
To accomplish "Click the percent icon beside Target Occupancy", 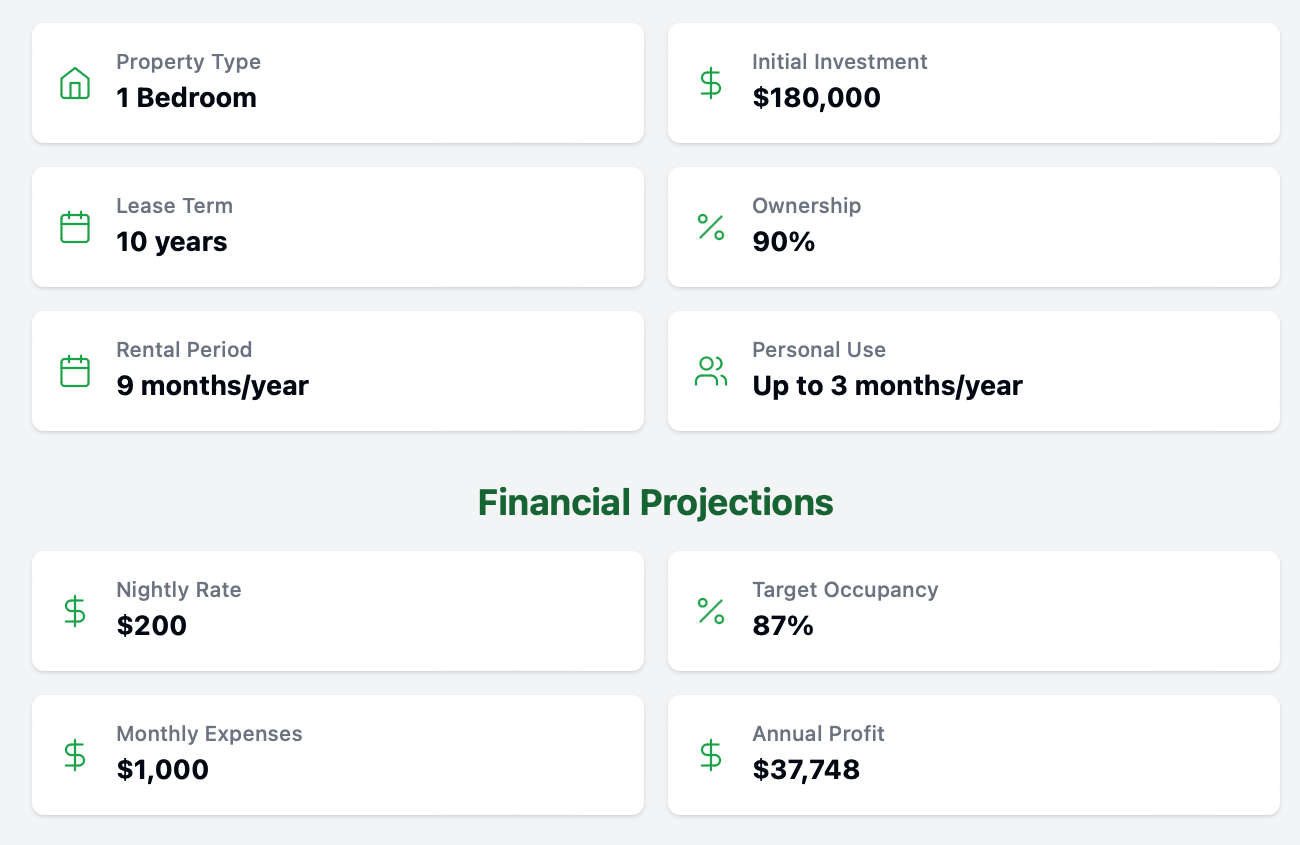I will (x=711, y=611).
